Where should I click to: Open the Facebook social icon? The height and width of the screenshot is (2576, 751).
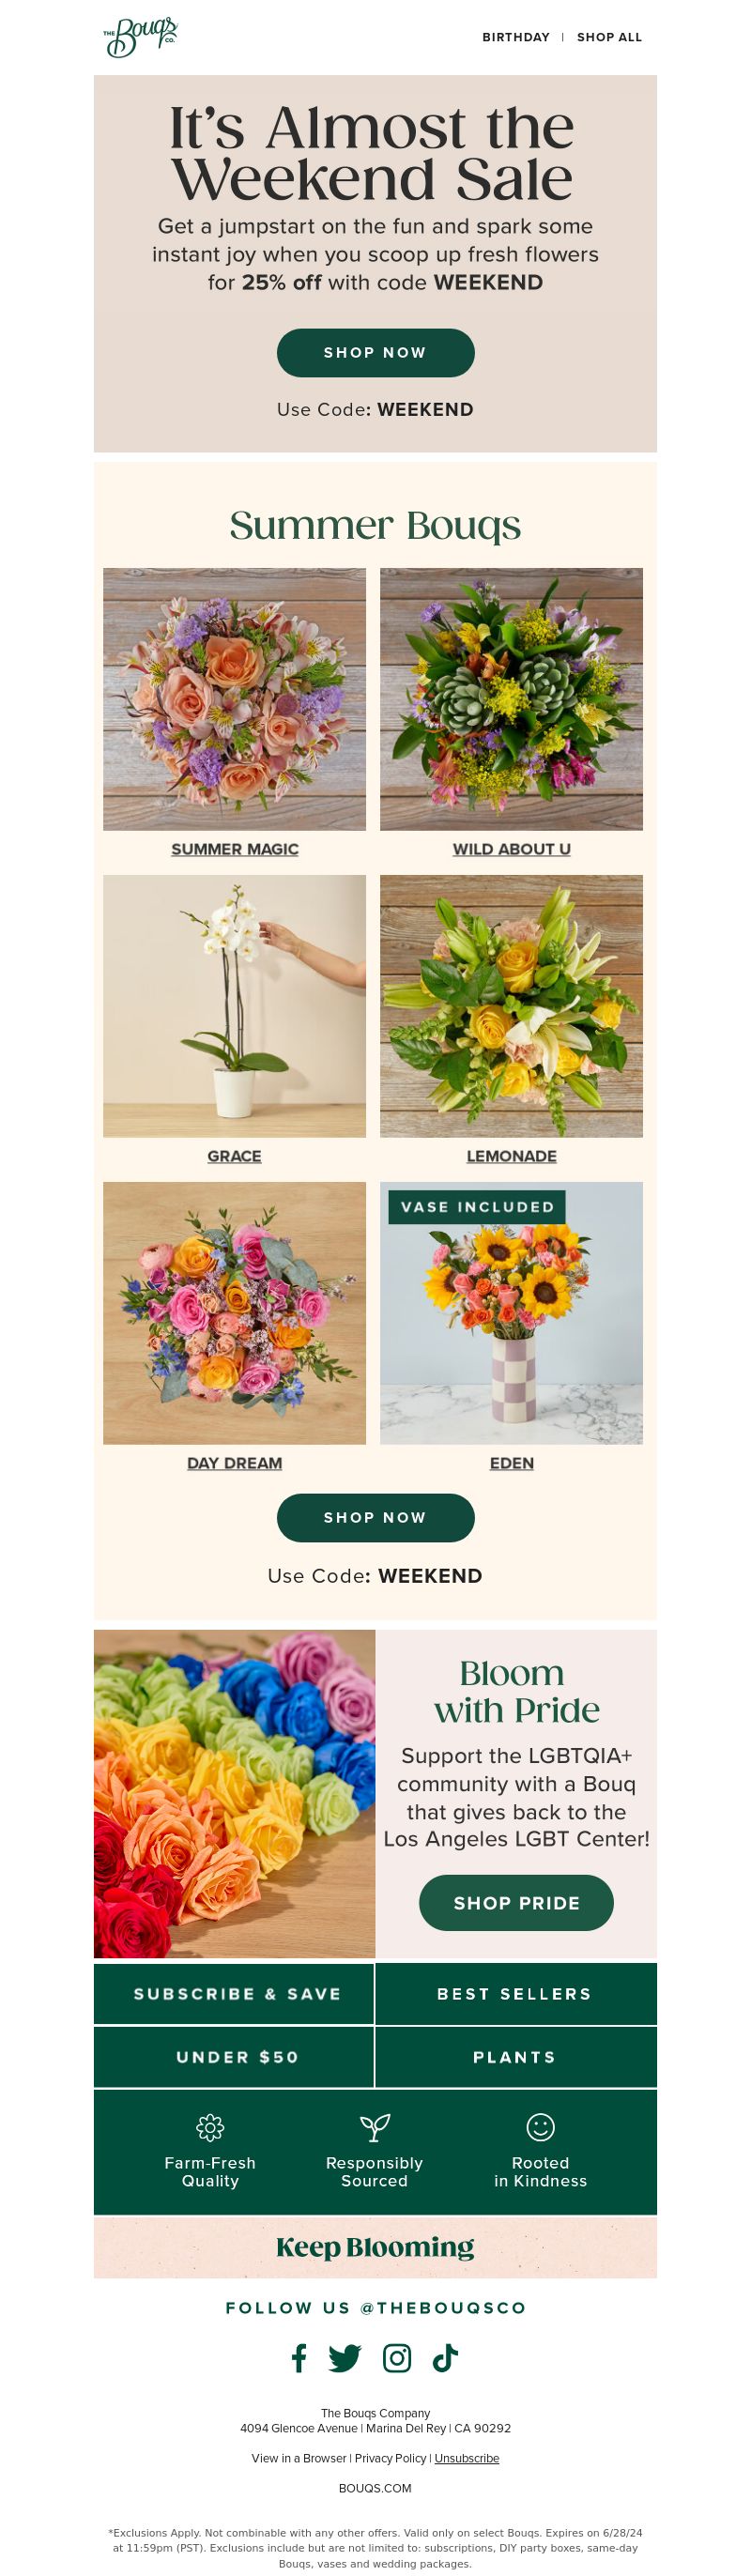pos(299,2357)
